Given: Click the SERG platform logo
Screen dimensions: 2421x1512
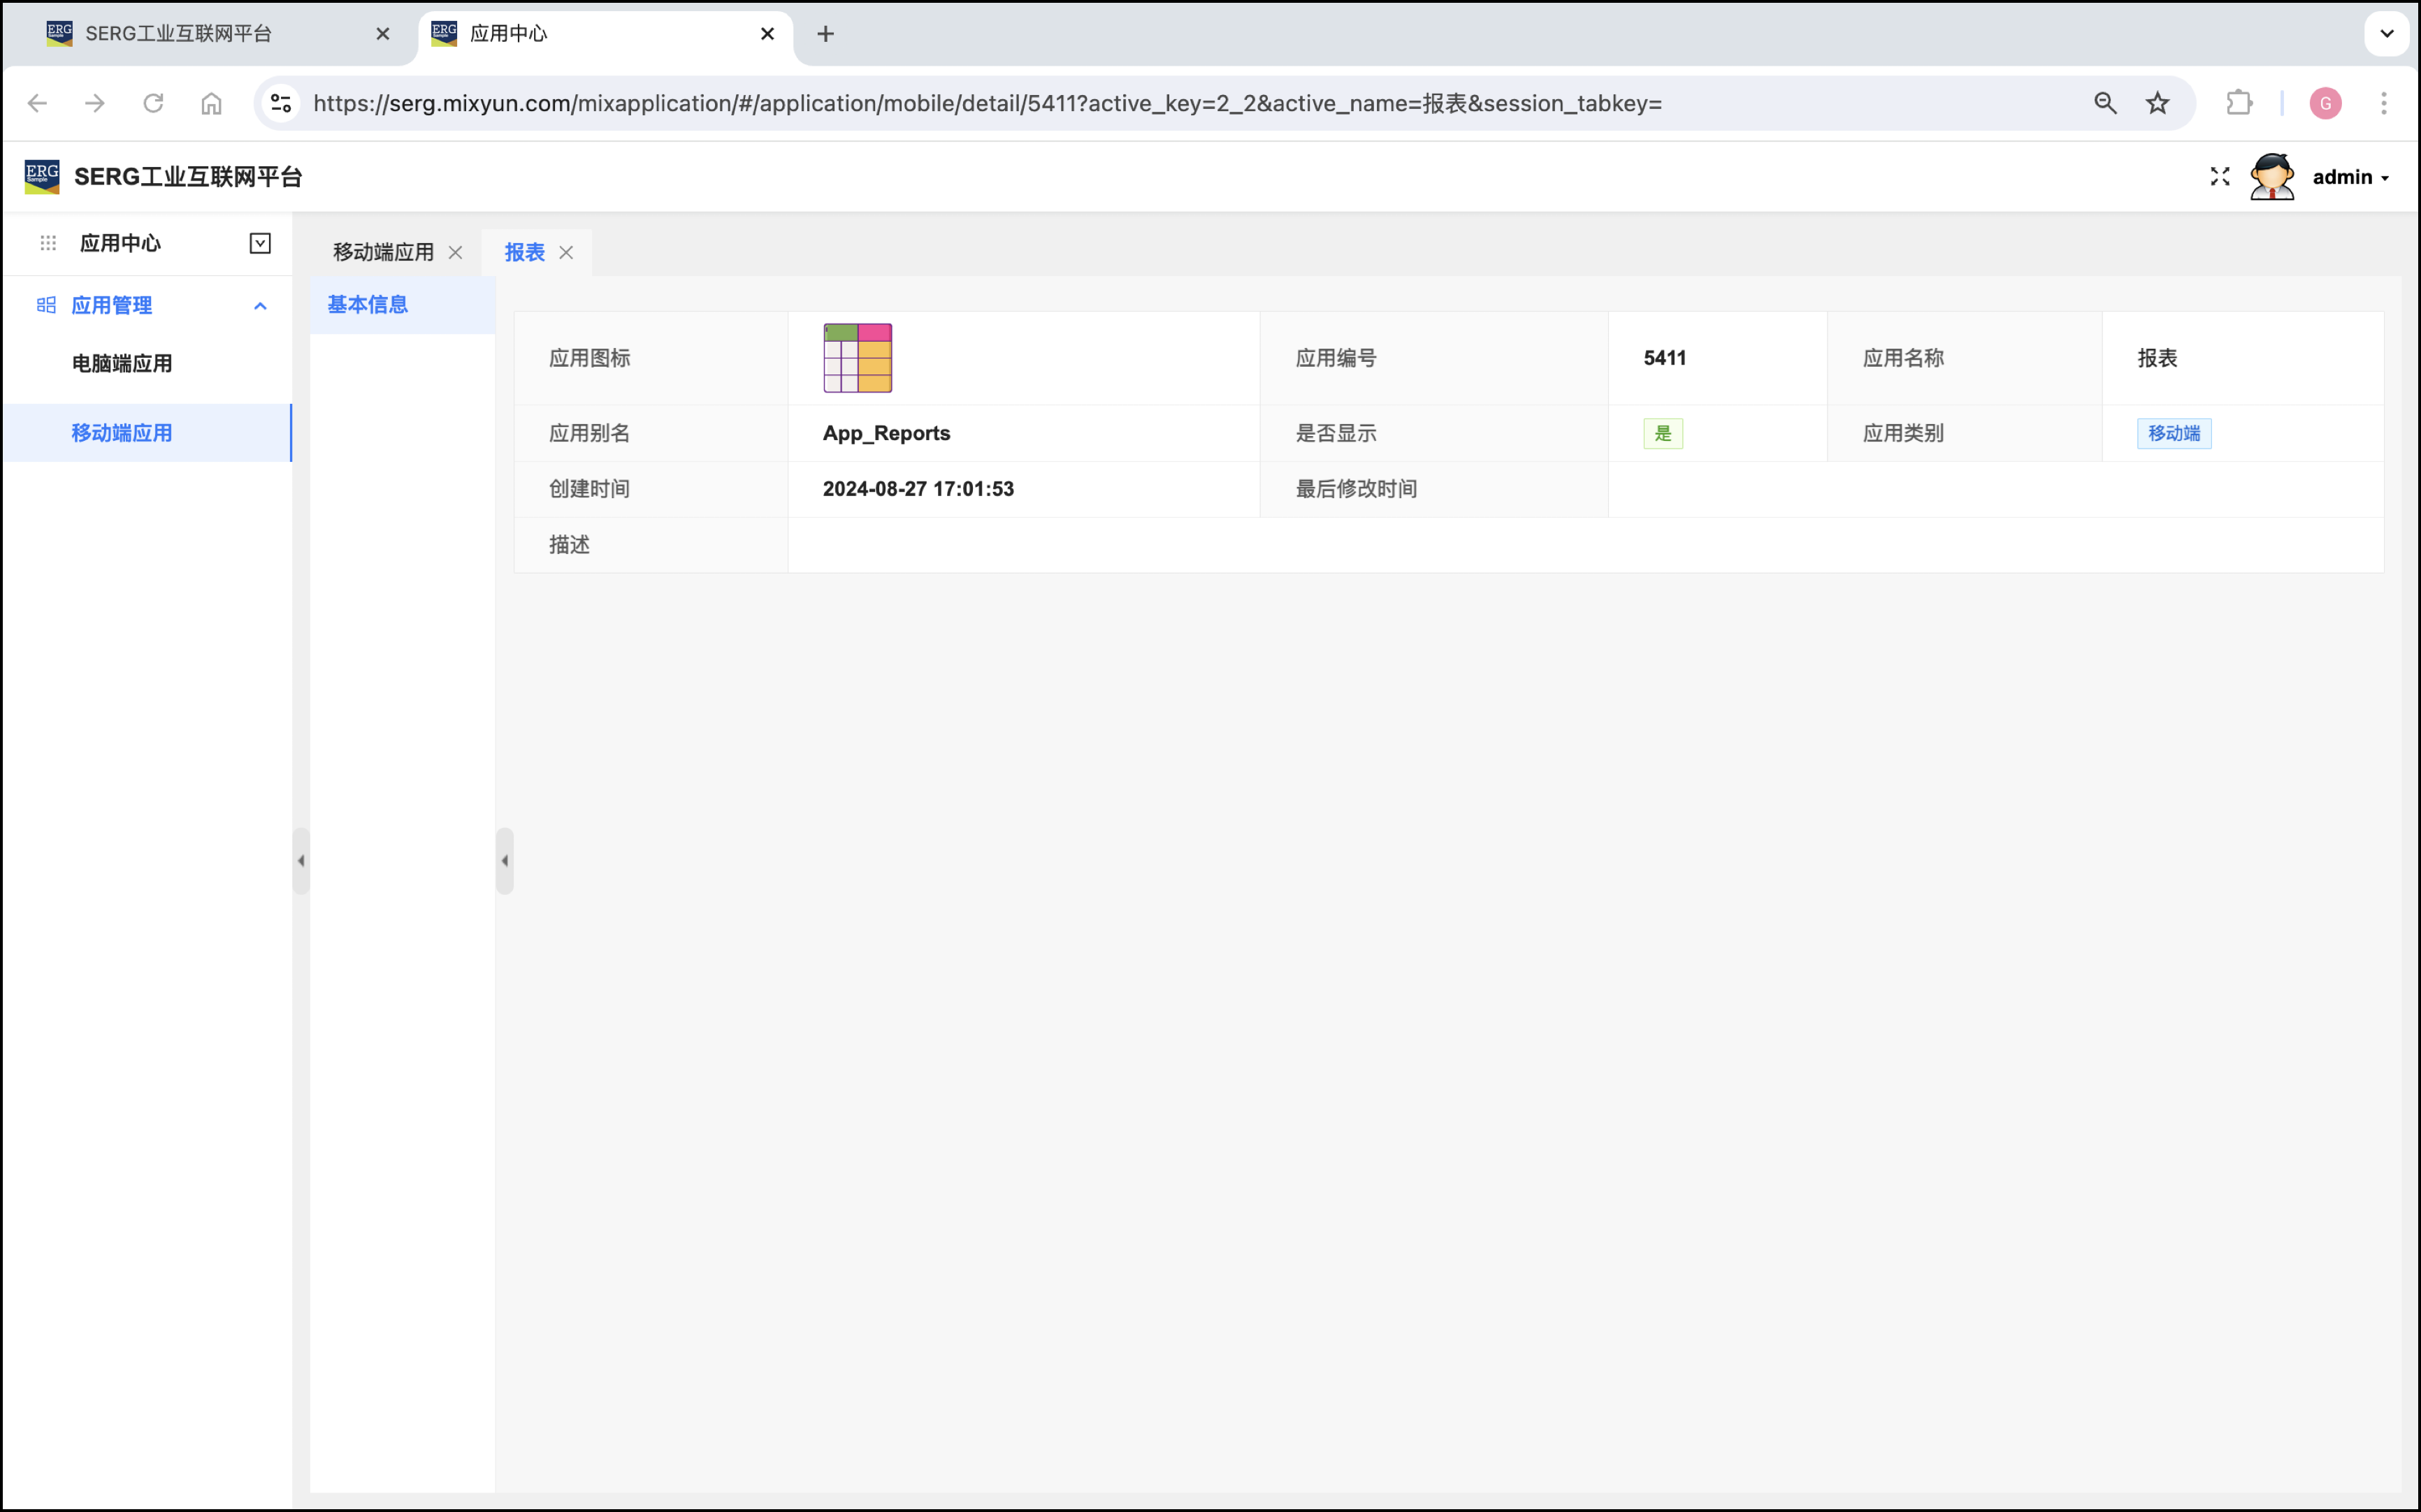Looking at the screenshot, I should click(x=42, y=177).
